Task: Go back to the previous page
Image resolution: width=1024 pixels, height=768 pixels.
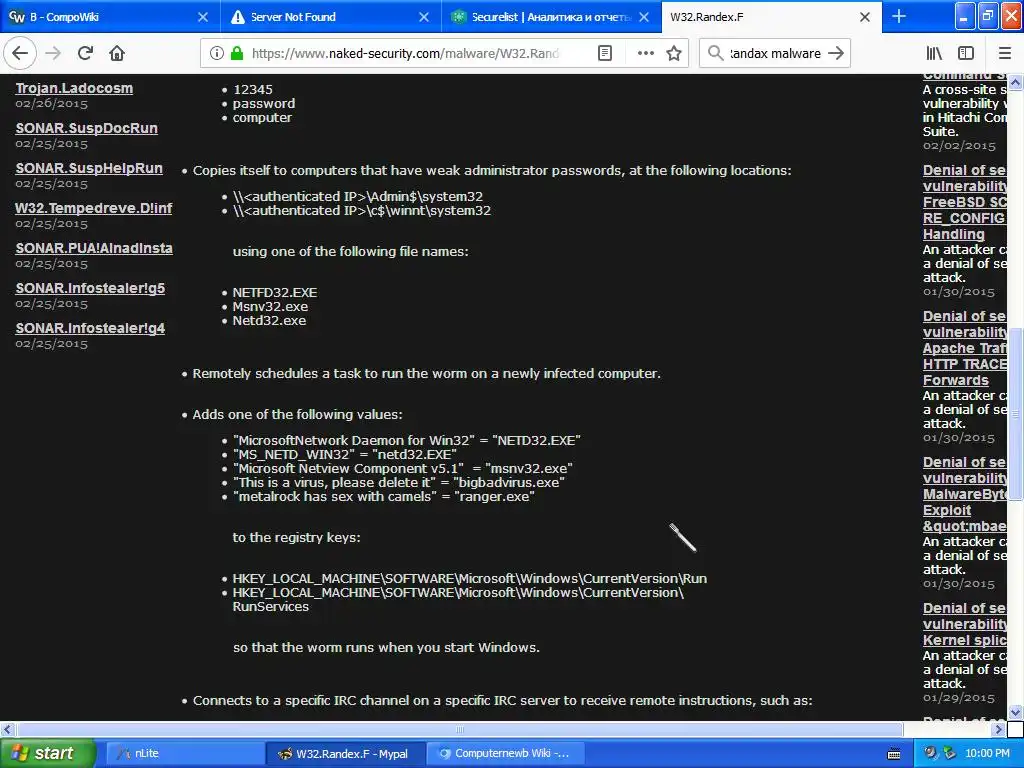Action: coord(20,53)
